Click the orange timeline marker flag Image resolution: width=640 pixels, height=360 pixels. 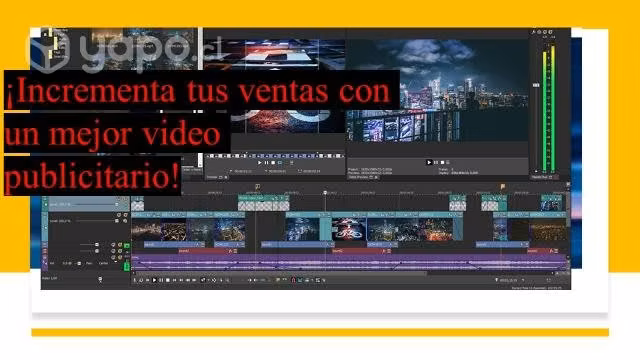(x=502, y=187)
